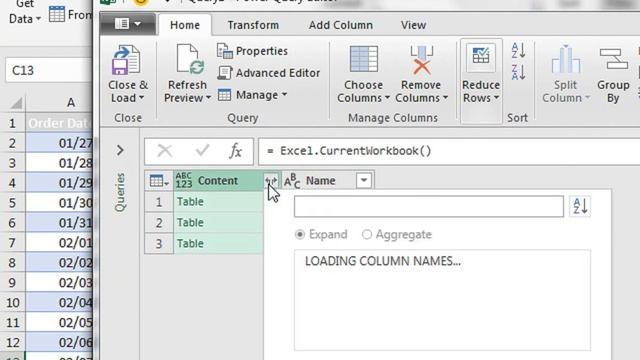The height and width of the screenshot is (360, 640).
Task: Click the Content column data type icon
Action: point(184,180)
